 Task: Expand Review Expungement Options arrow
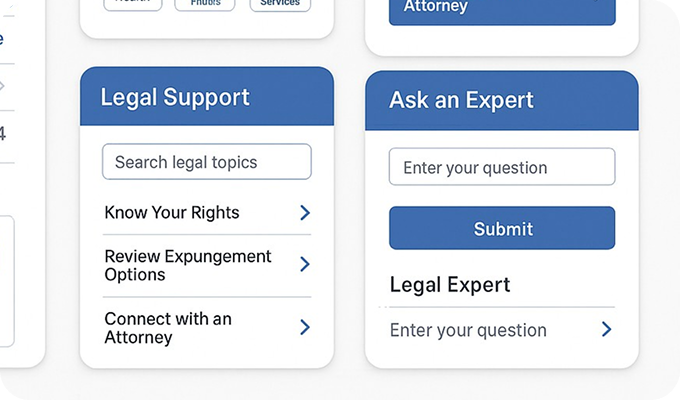pyautogui.click(x=305, y=265)
